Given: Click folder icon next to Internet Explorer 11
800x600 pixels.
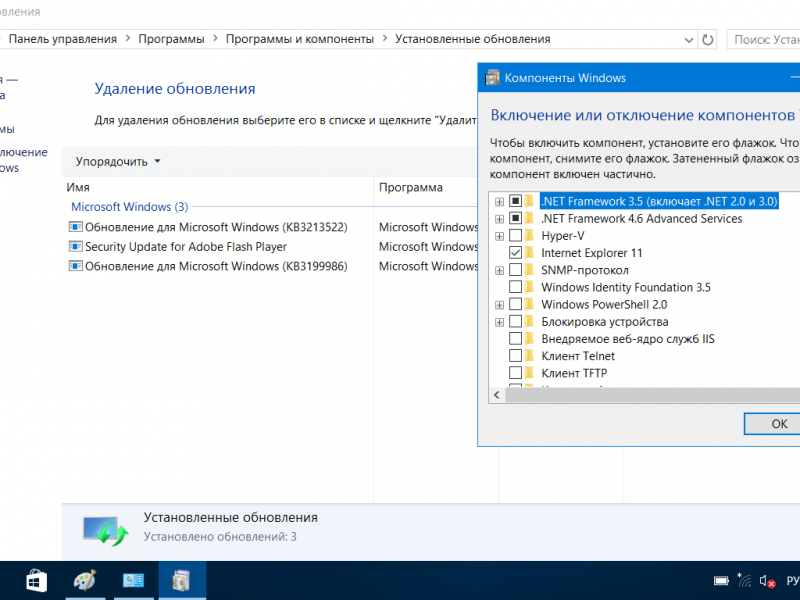Looking at the screenshot, I should point(530,253).
